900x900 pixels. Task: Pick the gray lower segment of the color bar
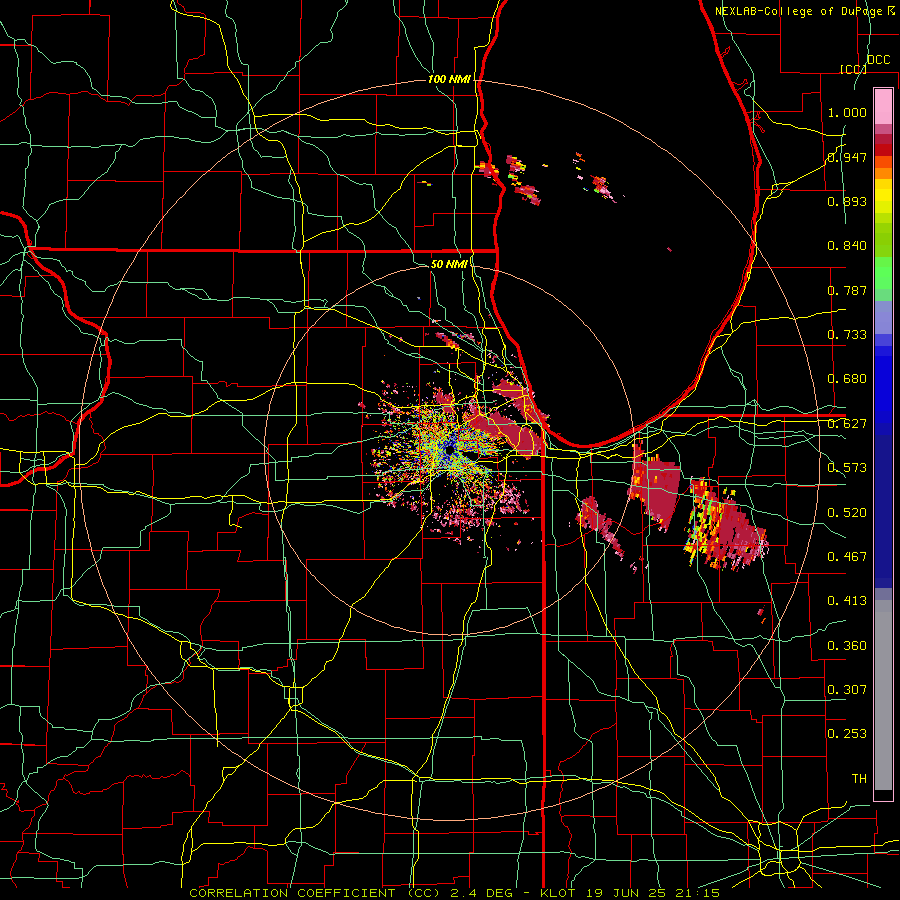tap(883, 697)
